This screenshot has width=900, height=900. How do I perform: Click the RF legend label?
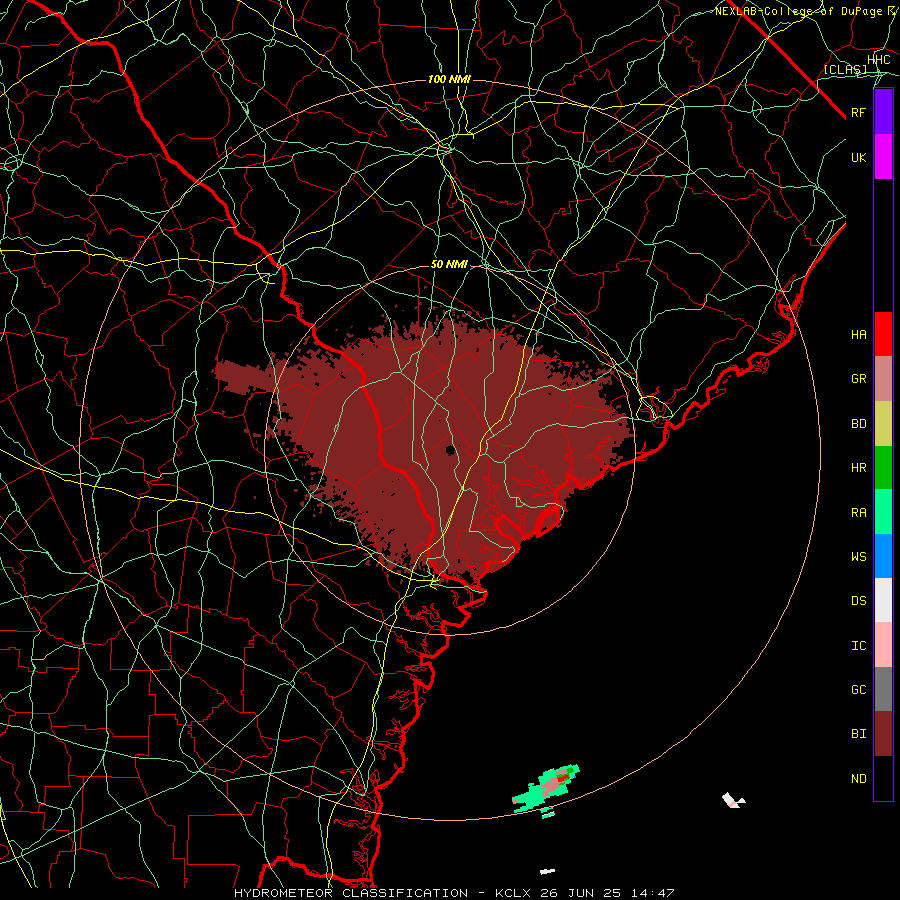pos(859,112)
